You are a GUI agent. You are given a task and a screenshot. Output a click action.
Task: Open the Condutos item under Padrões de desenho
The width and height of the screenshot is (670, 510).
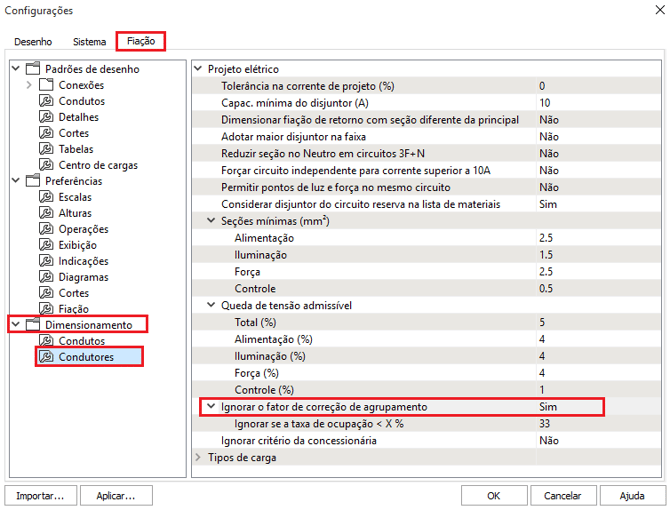point(81,101)
